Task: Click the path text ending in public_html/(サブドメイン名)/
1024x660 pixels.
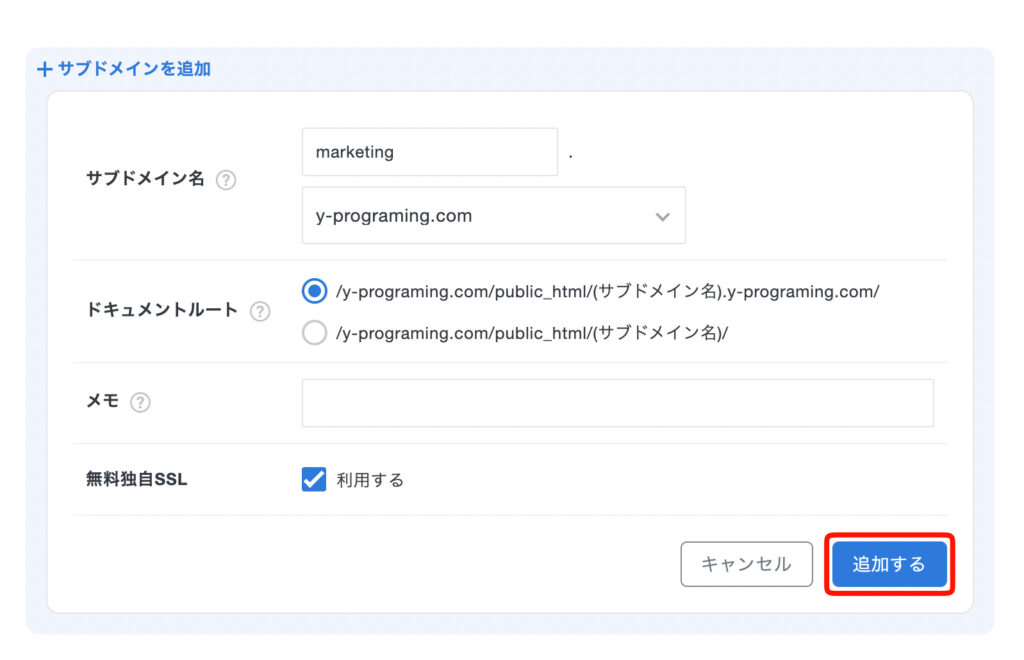Action: point(532,333)
